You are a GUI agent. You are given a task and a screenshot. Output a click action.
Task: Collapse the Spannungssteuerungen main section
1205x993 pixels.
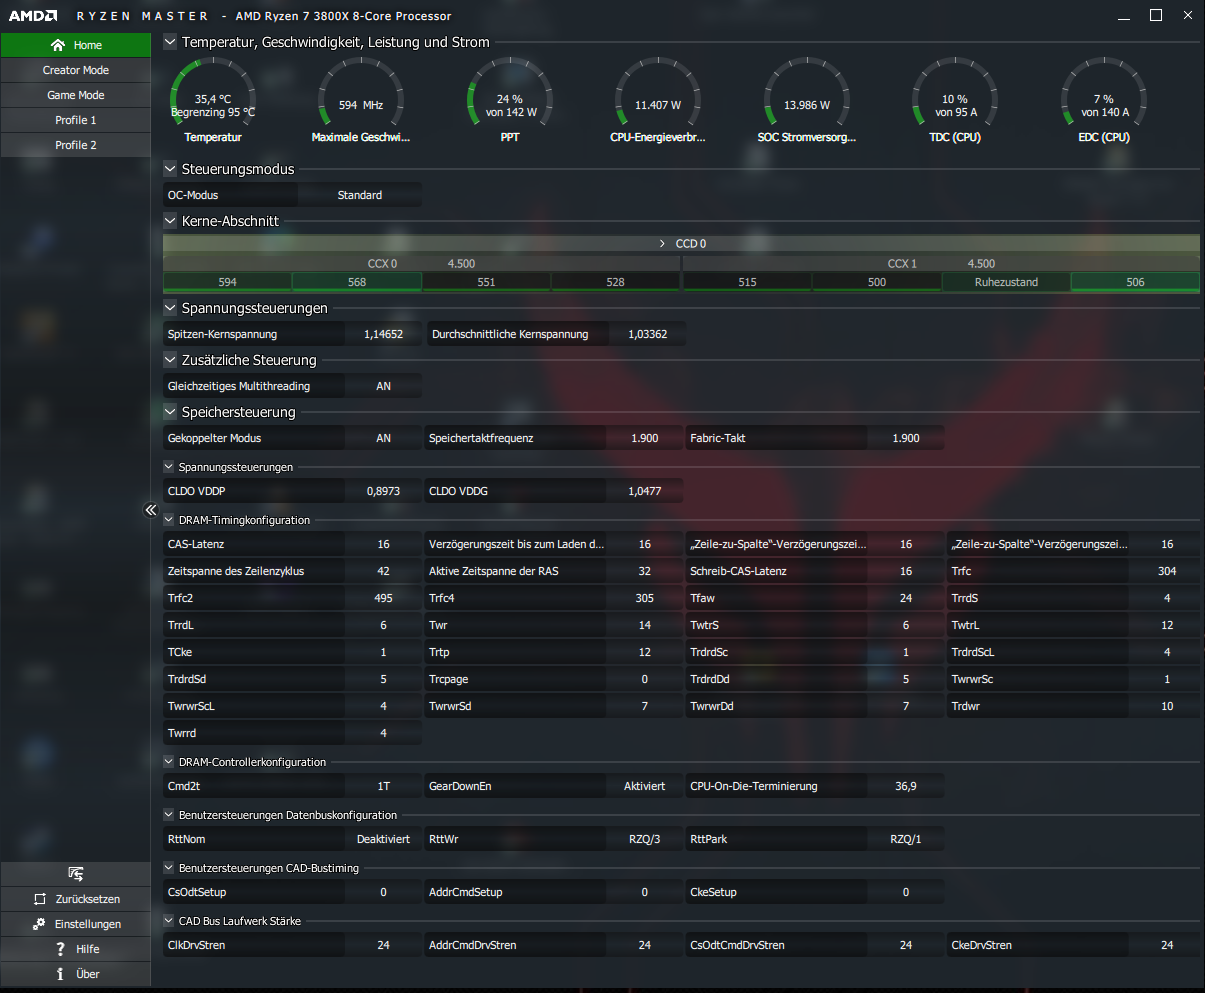(x=169, y=308)
